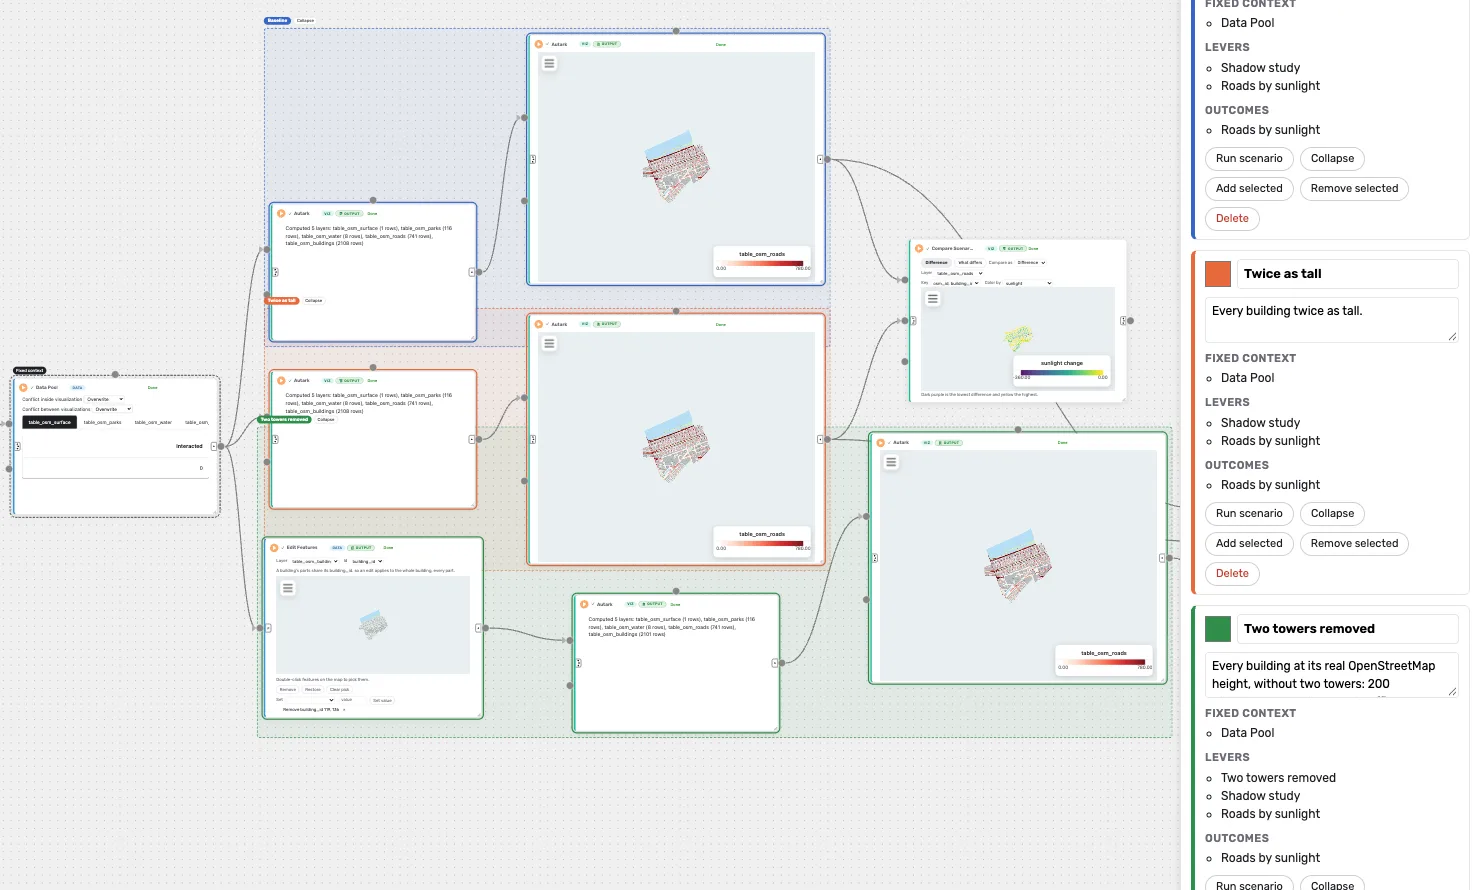Select the table_osm_water tab in Data Pool
The height and width of the screenshot is (890, 1480).
tap(153, 422)
